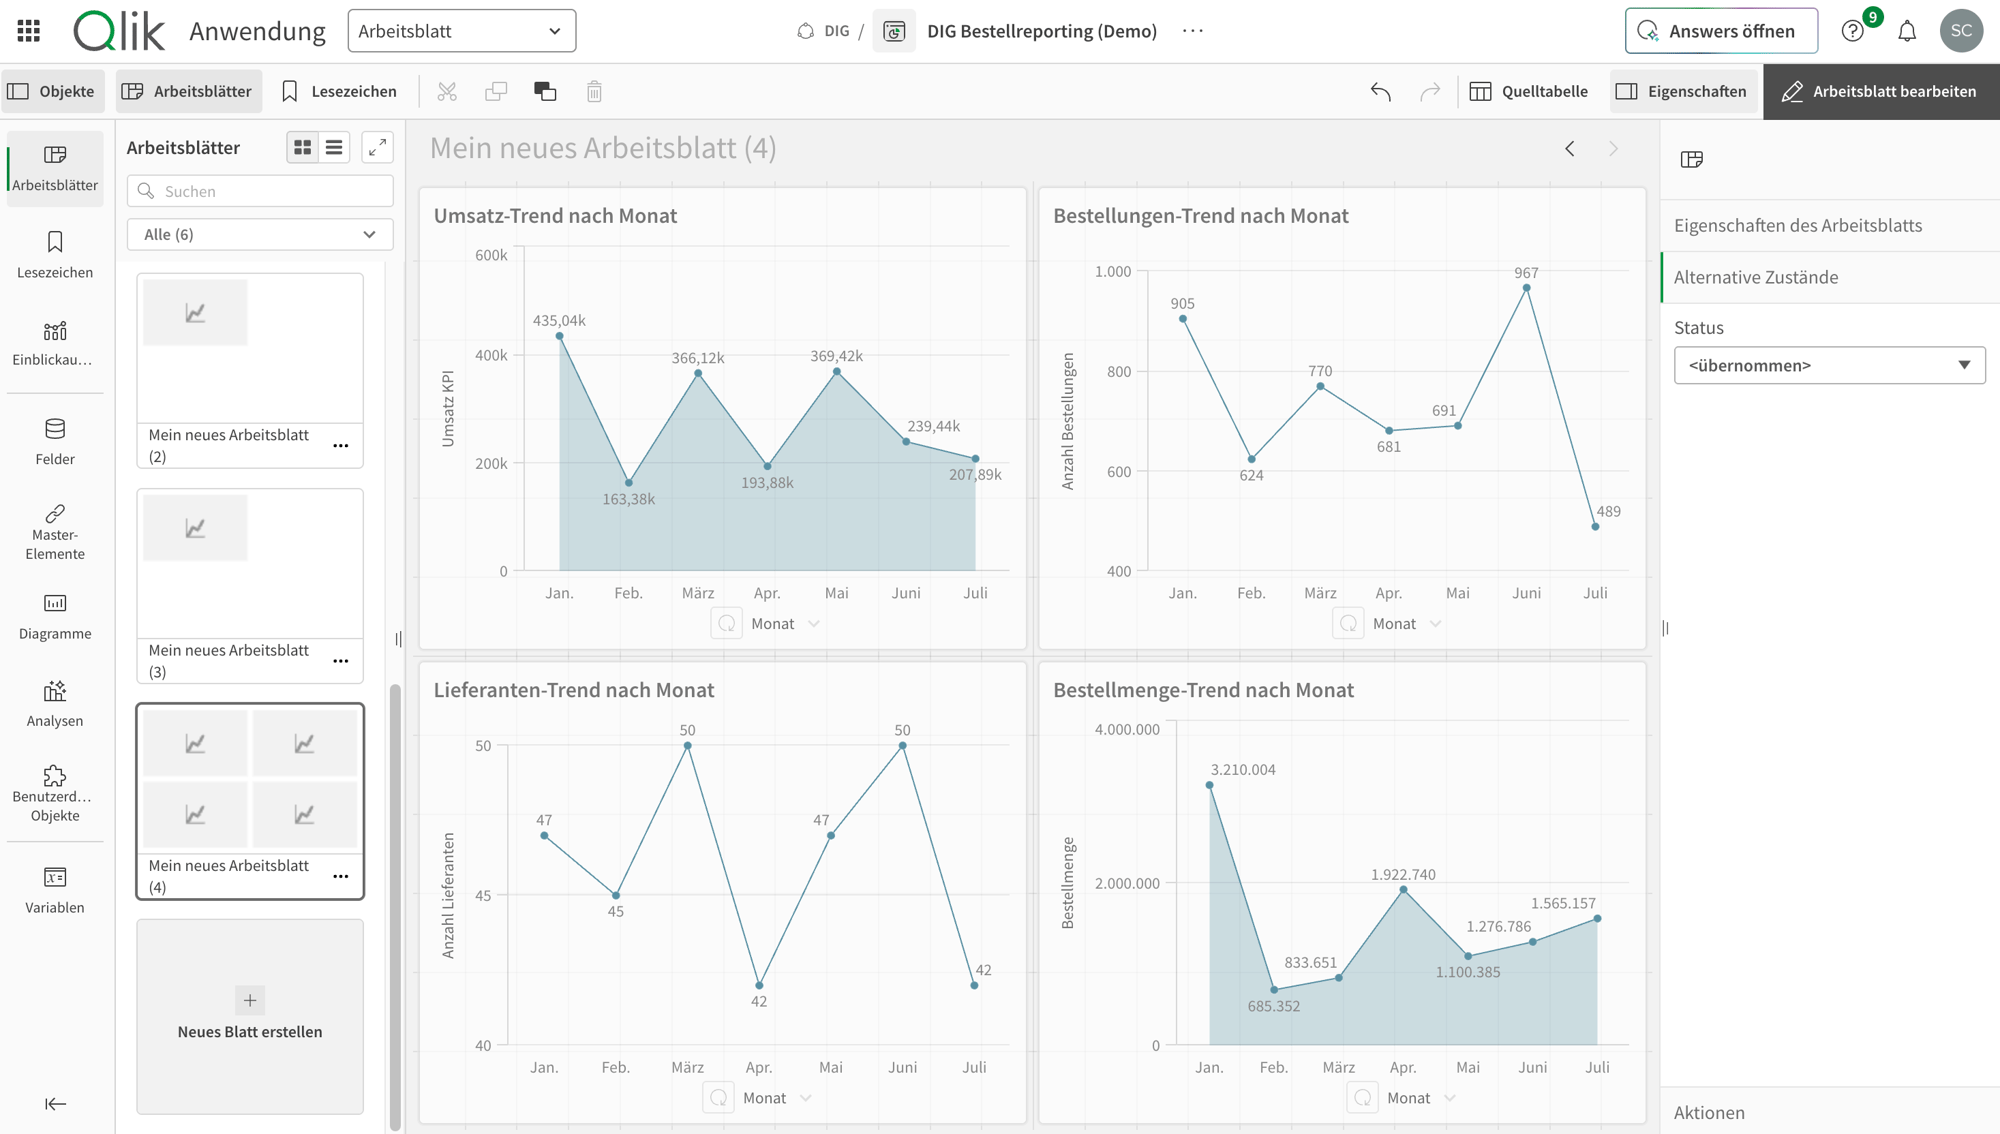Select the Arbeitsblätter sidebar tab
2000x1134 pixels.
[55, 167]
